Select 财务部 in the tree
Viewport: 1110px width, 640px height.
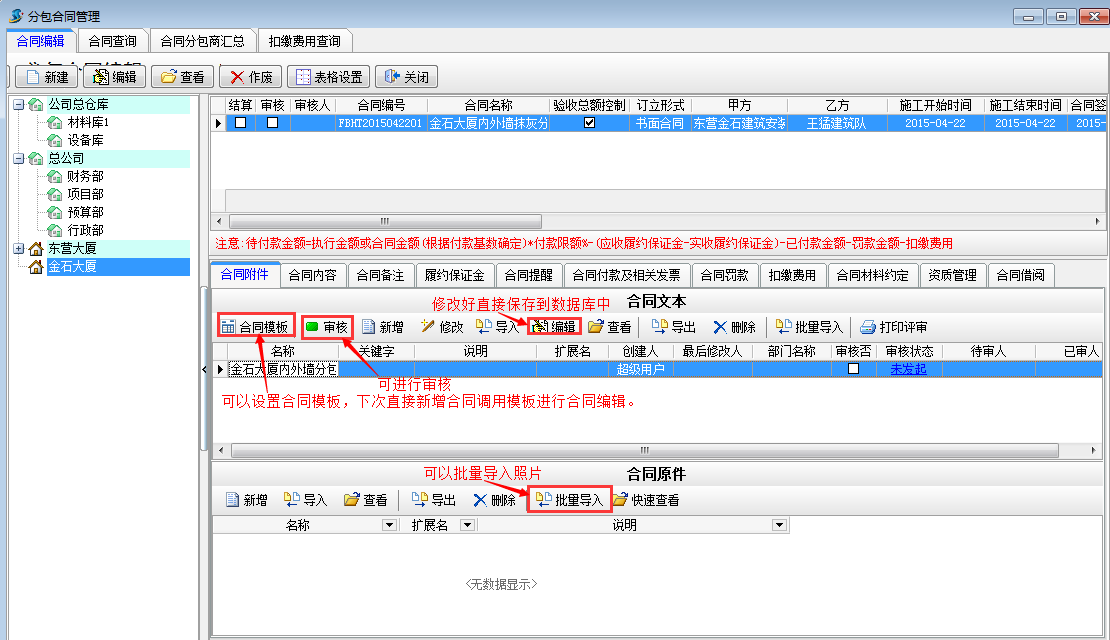(85, 176)
